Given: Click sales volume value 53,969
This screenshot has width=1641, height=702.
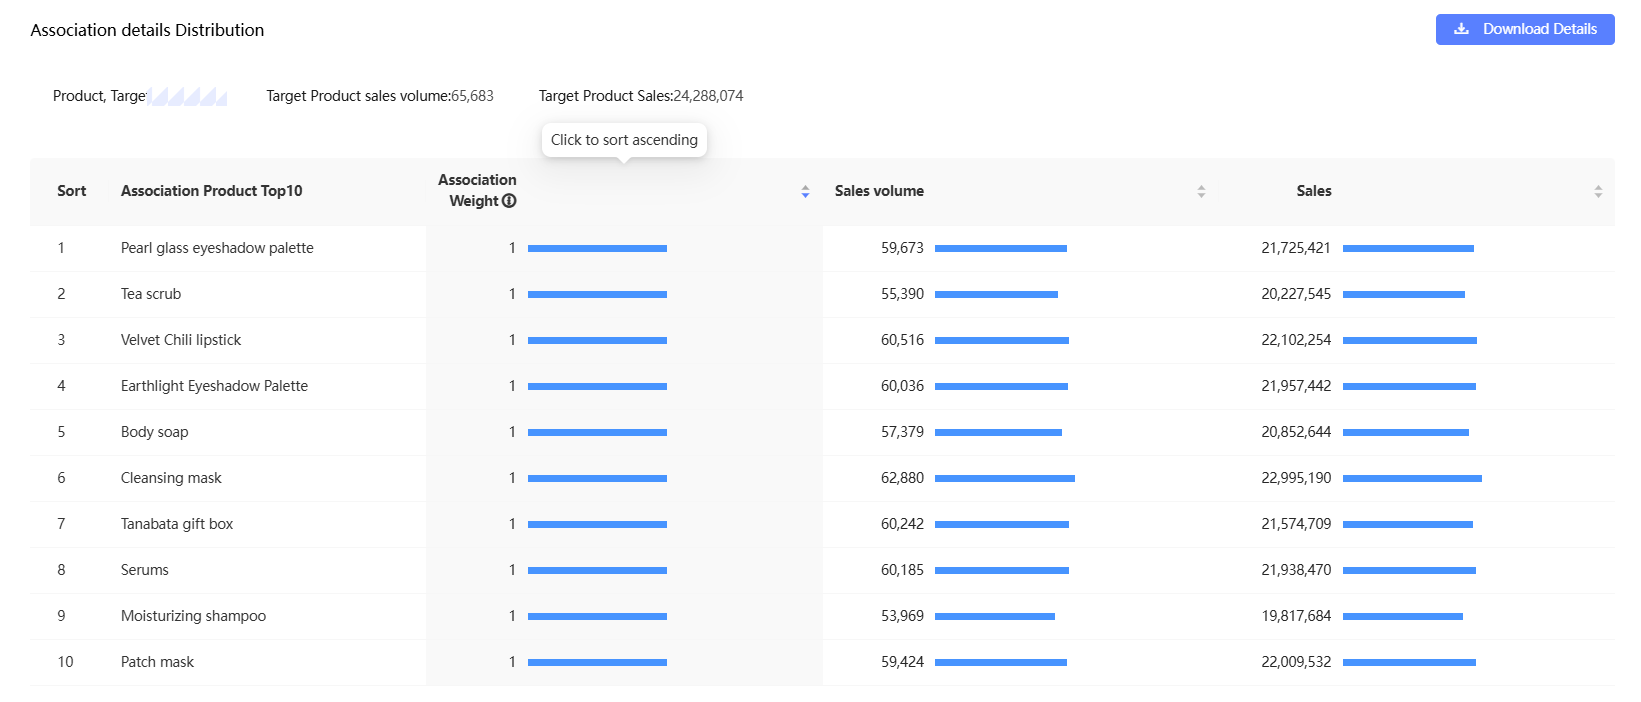Looking at the screenshot, I should [902, 616].
